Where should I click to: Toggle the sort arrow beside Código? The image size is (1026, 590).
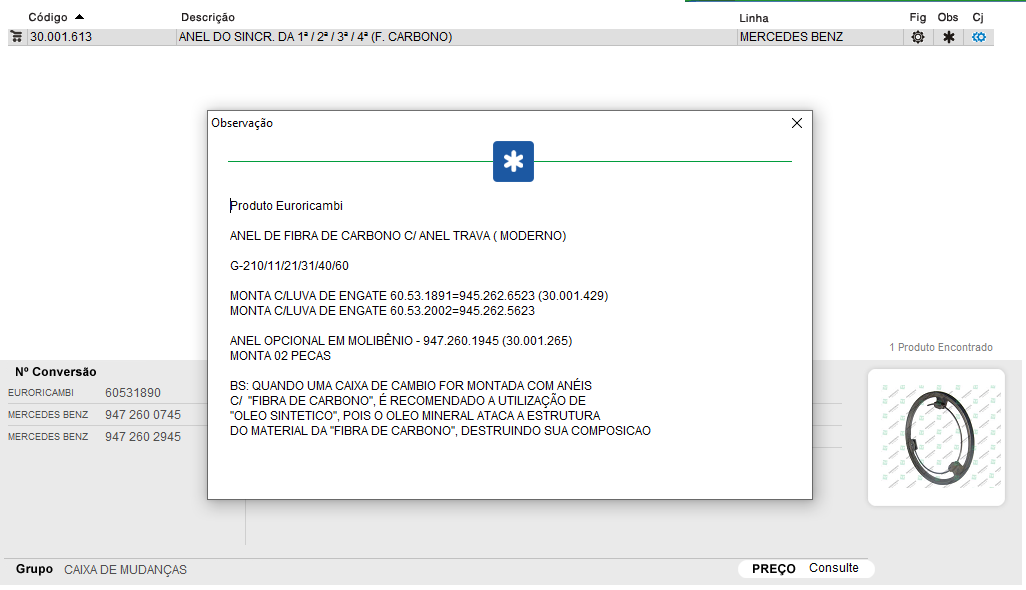[x=79, y=17]
